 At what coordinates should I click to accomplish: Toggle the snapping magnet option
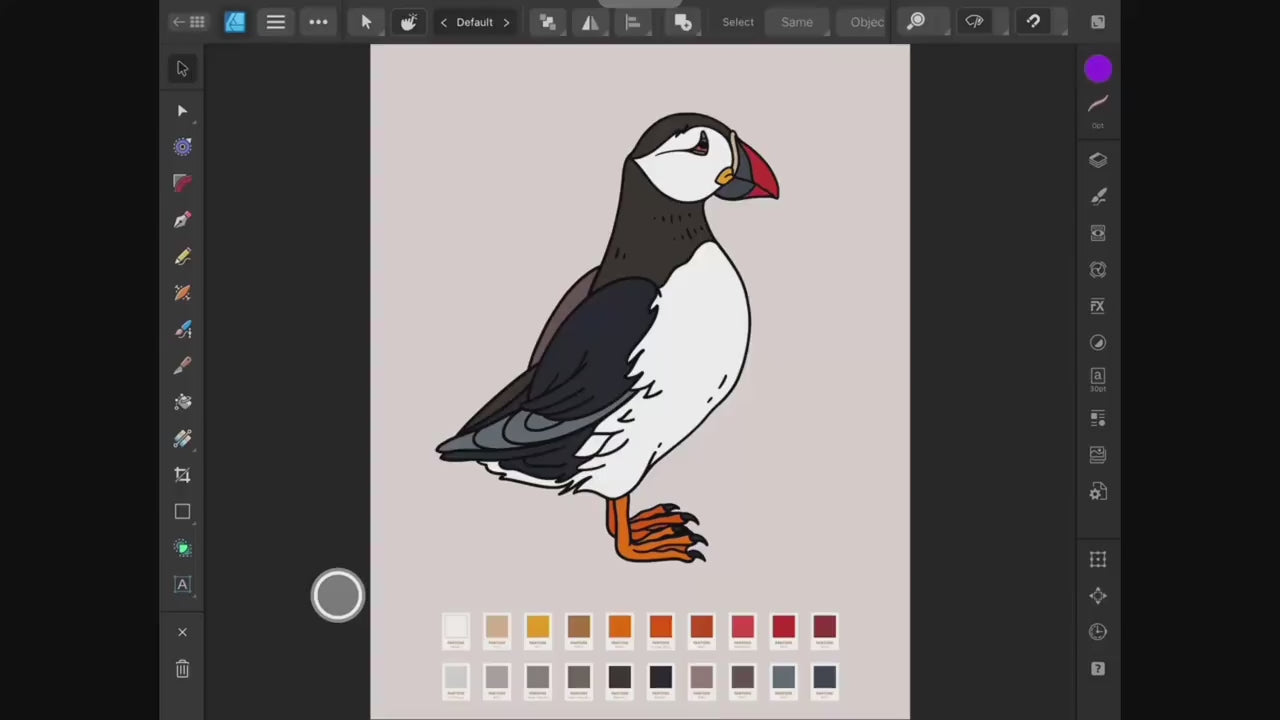click(x=1033, y=22)
